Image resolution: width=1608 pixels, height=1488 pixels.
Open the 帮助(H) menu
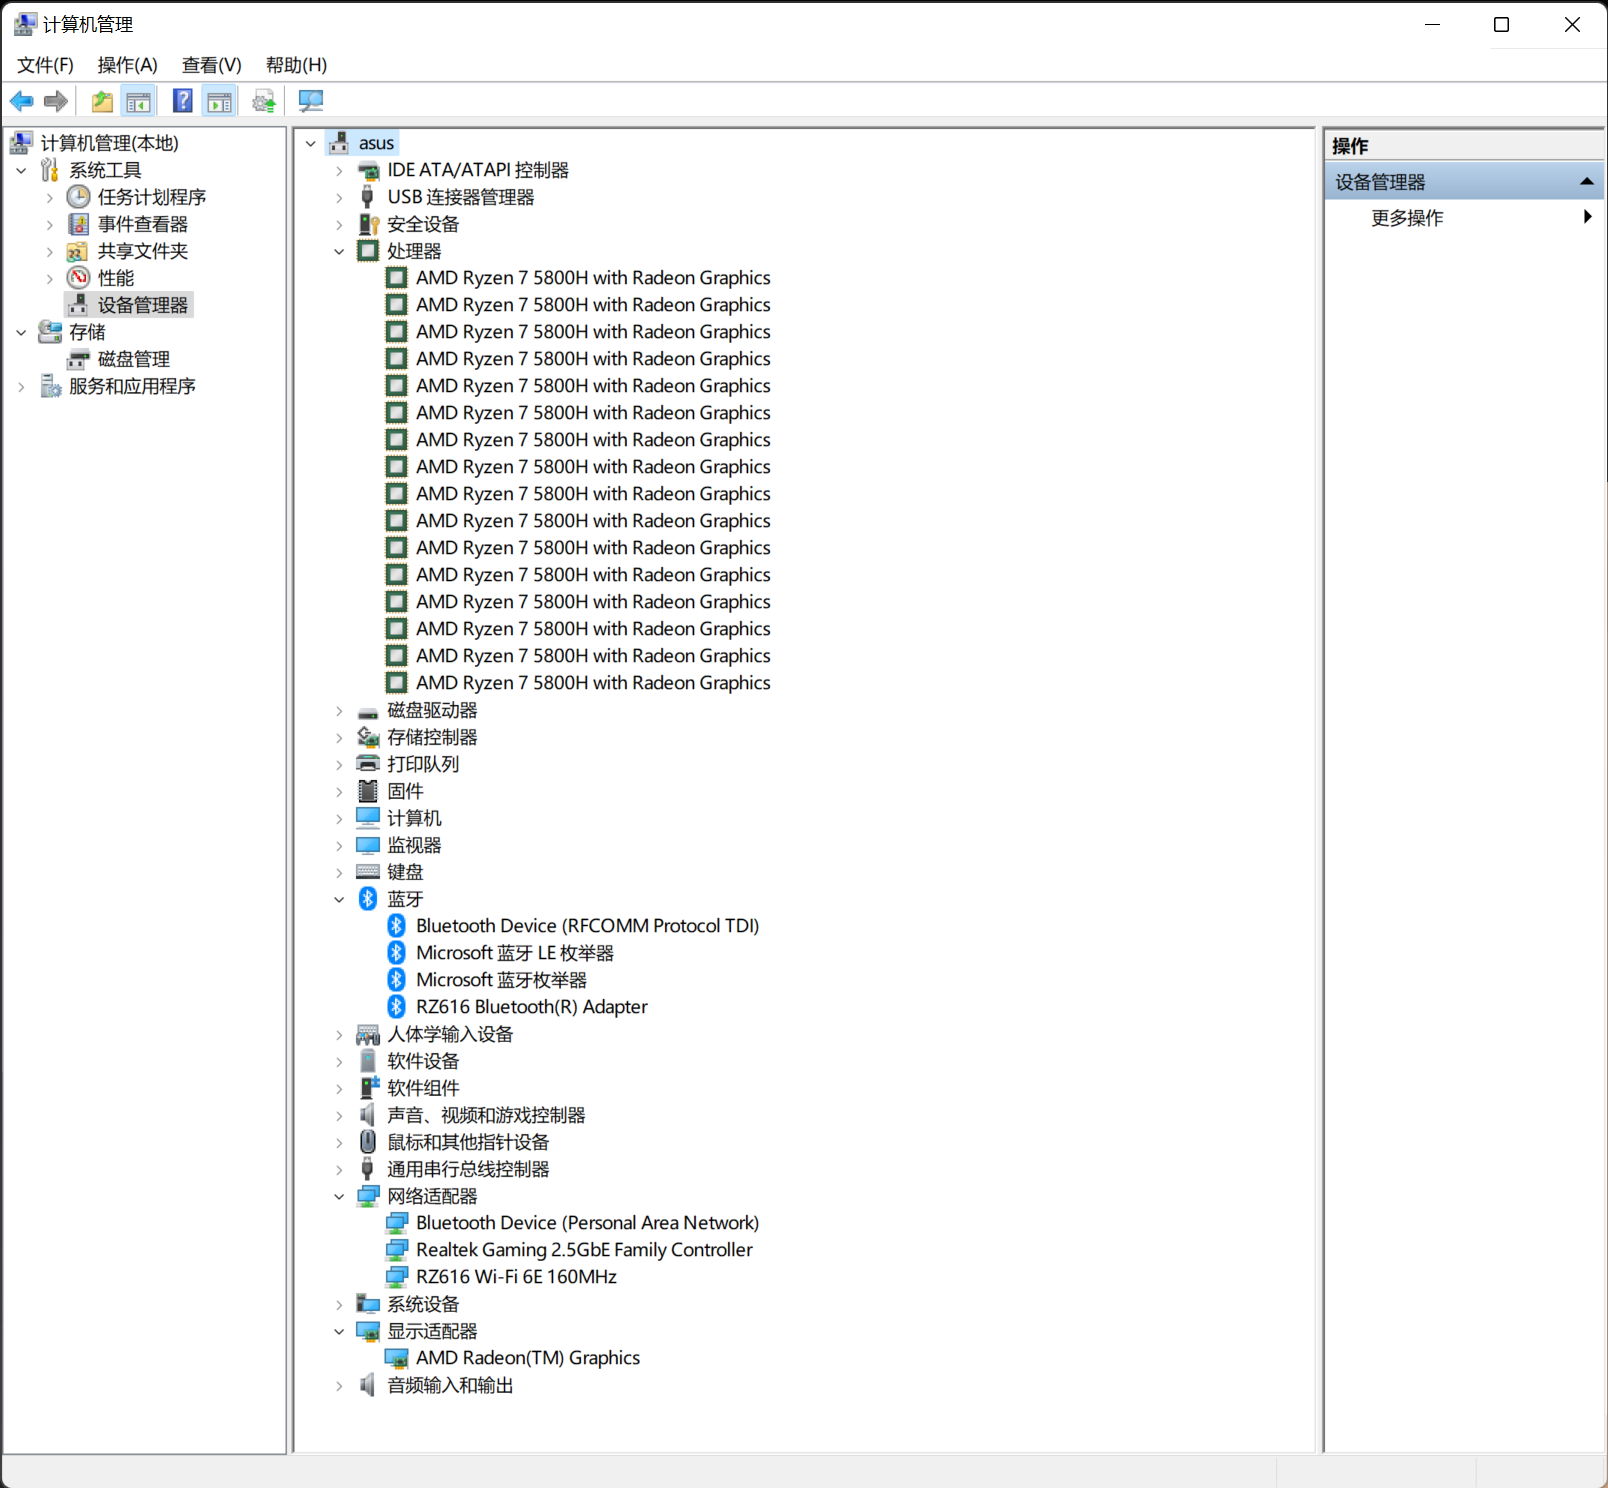[296, 65]
